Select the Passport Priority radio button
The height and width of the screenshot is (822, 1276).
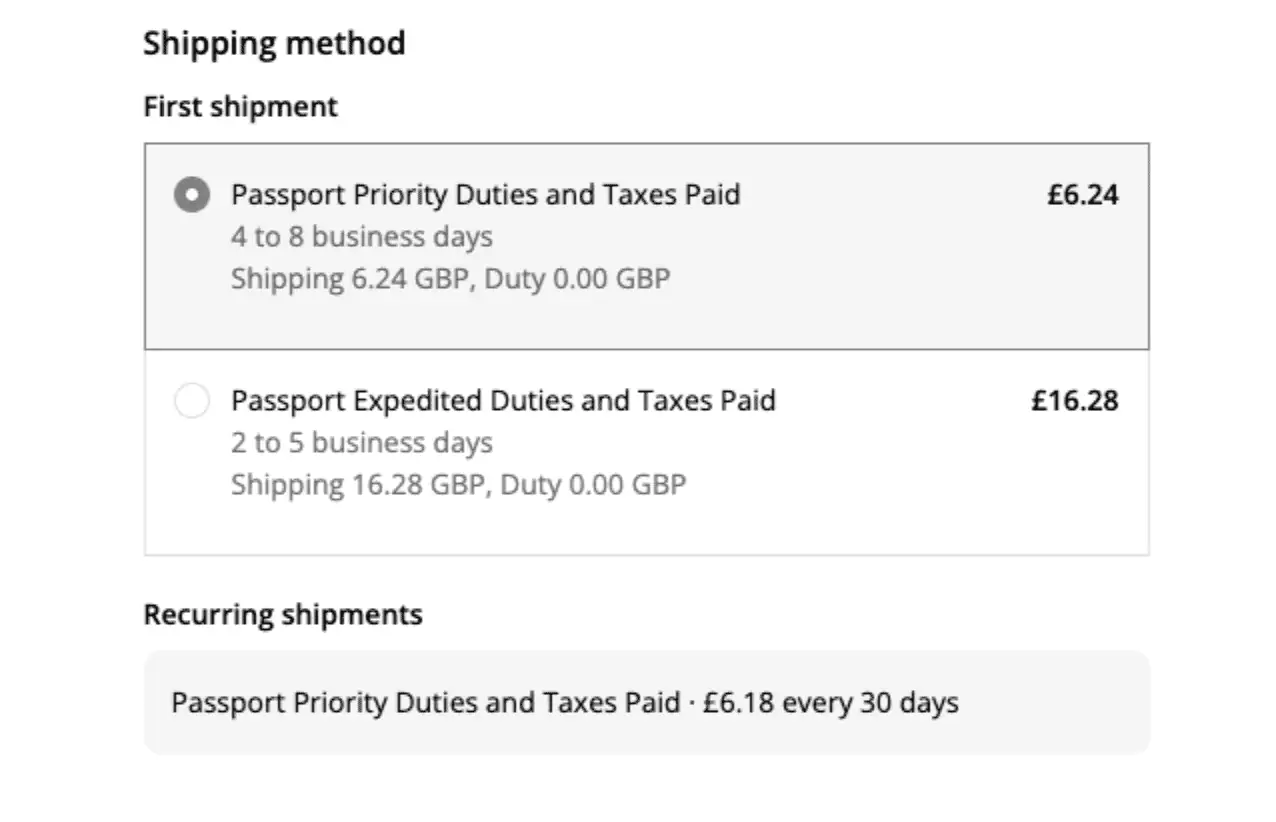click(192, 195)
